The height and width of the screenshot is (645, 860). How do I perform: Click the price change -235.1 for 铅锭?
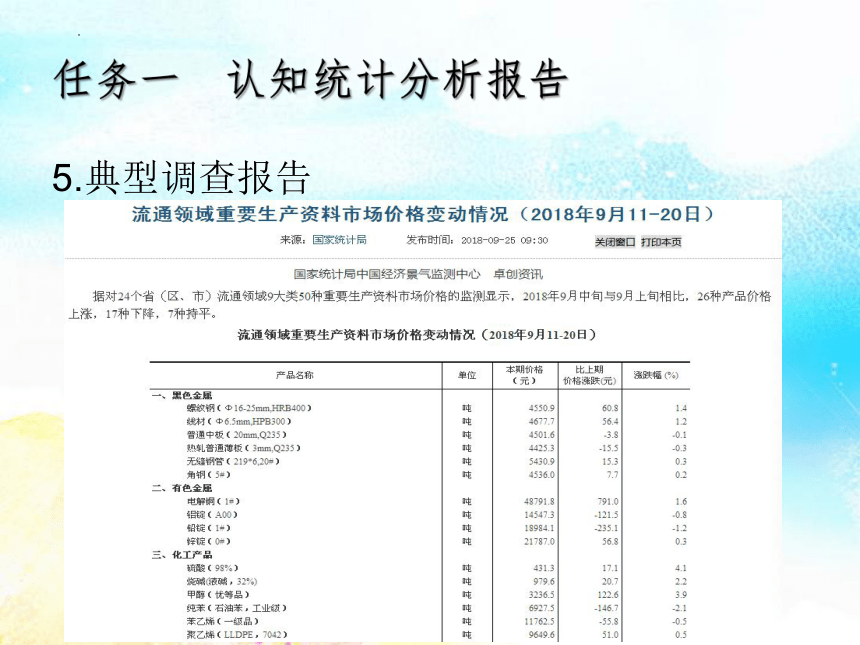[x=606, y=528]
